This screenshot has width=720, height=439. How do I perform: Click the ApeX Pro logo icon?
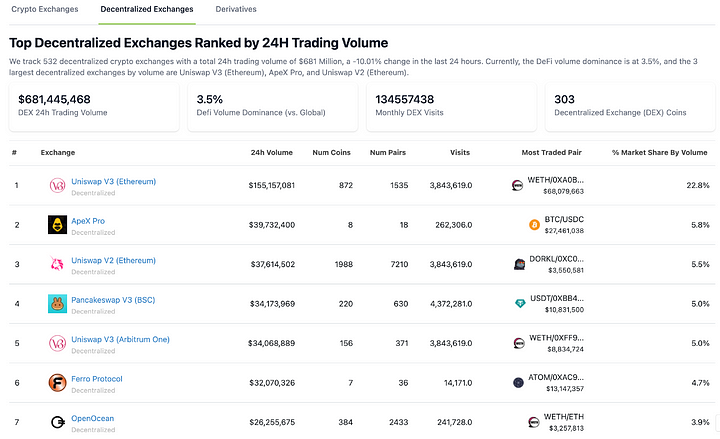tap(57, 225)
